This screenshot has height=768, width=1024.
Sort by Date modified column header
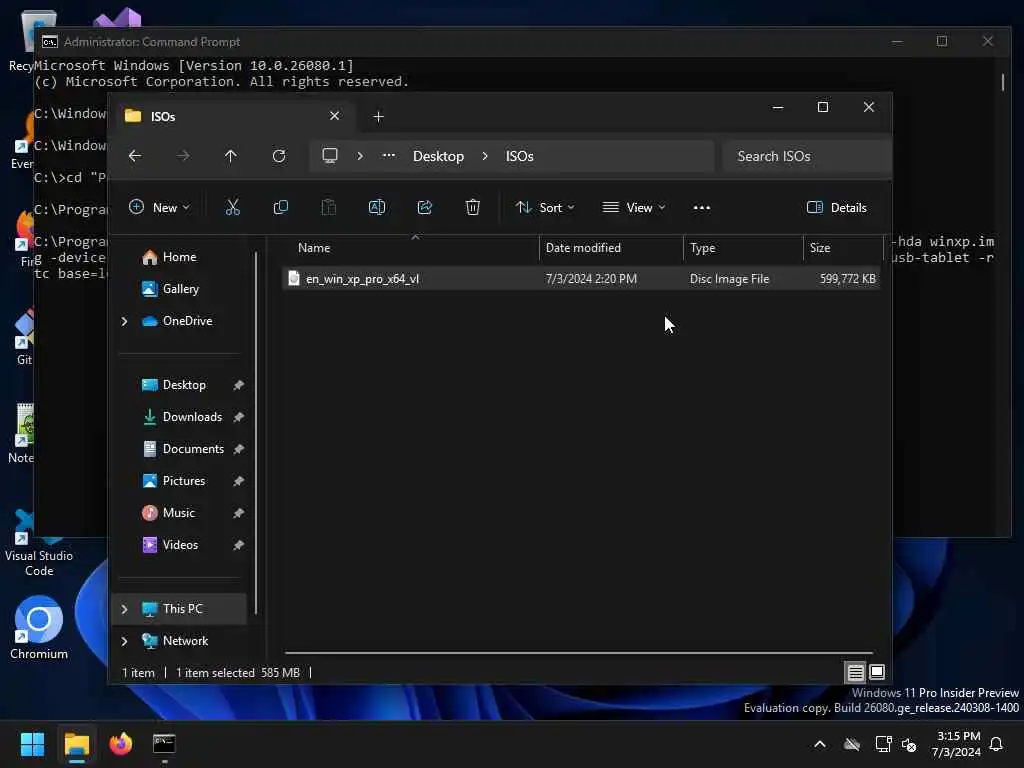[611, 248]
